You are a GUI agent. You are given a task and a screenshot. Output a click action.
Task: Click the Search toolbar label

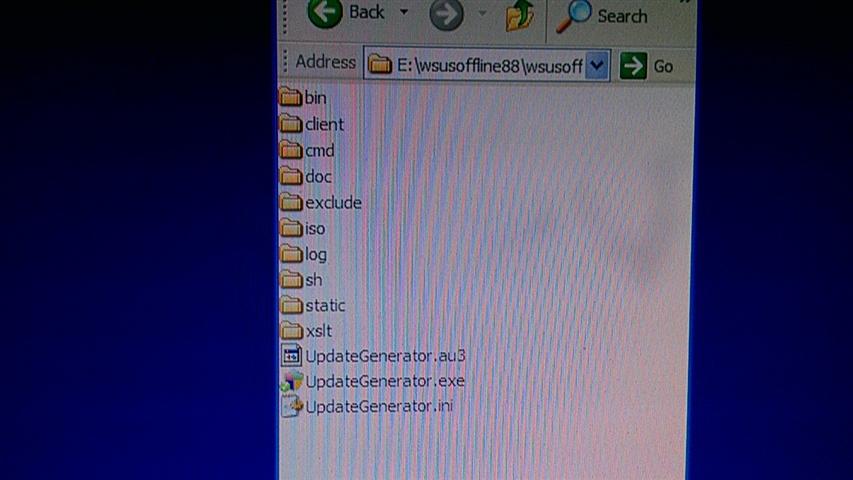click(622, 16)
